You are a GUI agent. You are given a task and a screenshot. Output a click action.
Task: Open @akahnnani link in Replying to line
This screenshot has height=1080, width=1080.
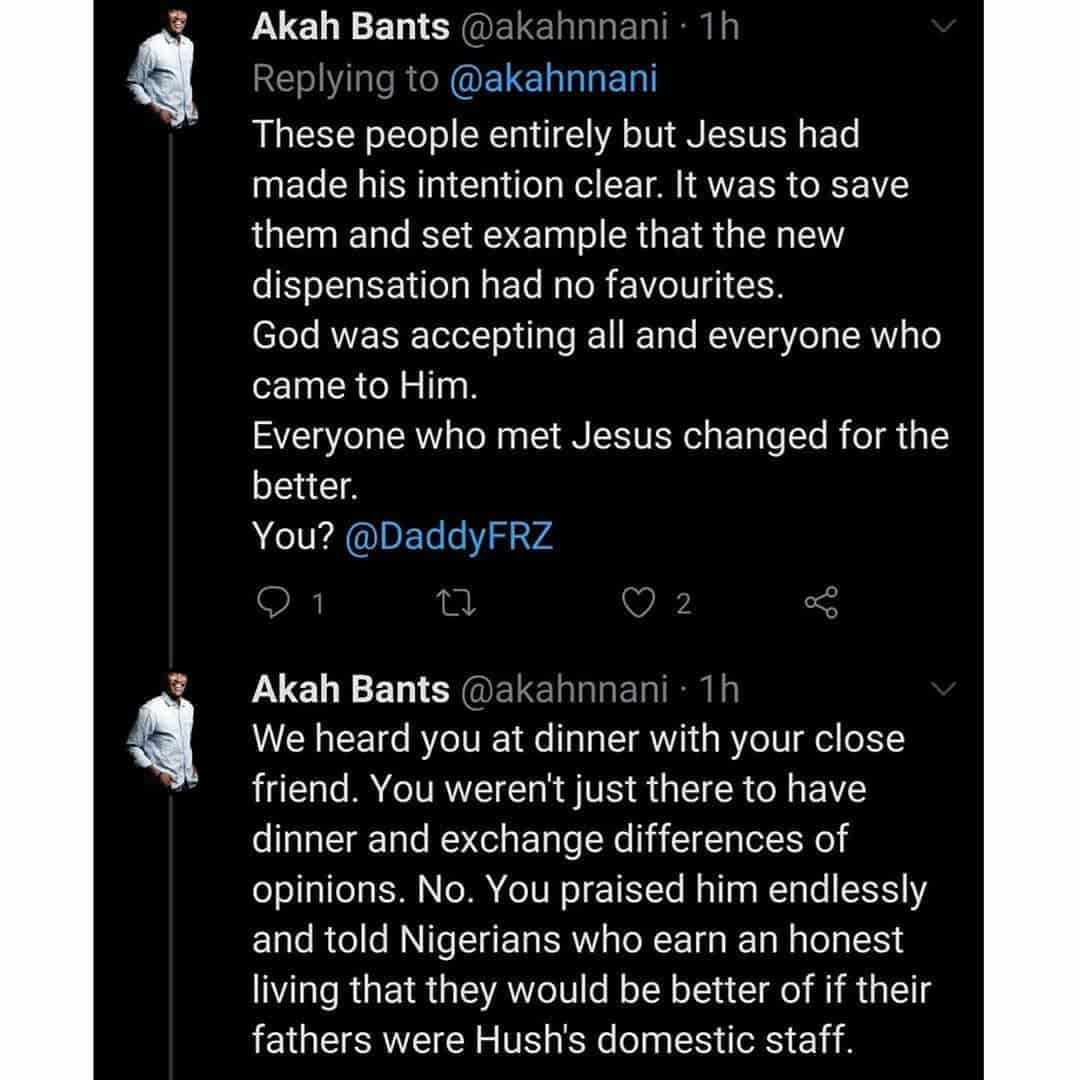(555, 80)
